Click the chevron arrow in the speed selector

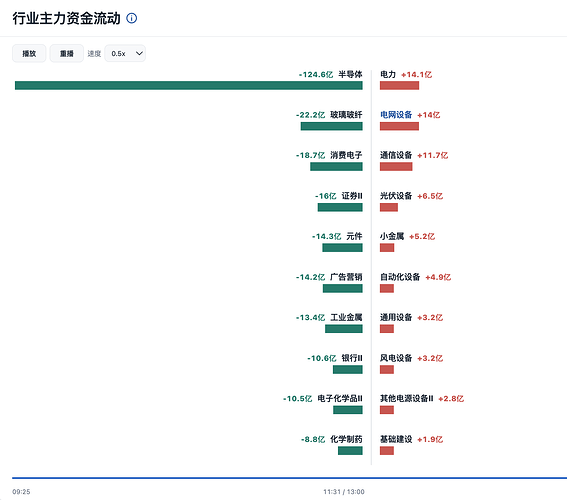click(139, 54)
